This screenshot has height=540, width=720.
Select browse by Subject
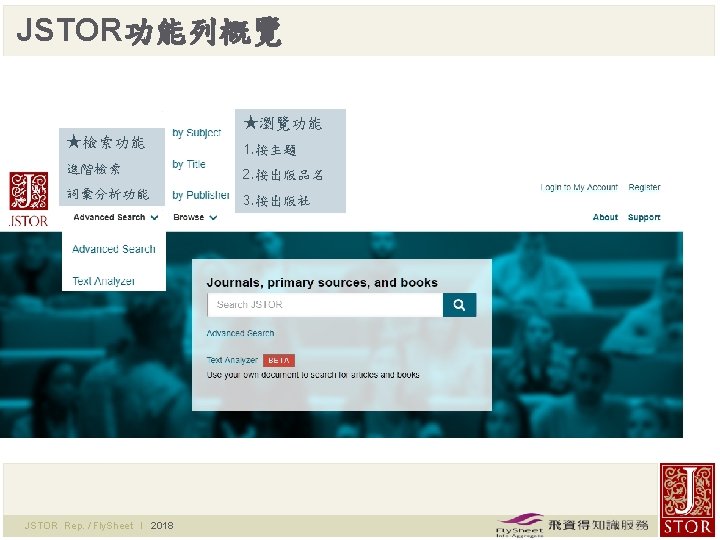point(197,133)
